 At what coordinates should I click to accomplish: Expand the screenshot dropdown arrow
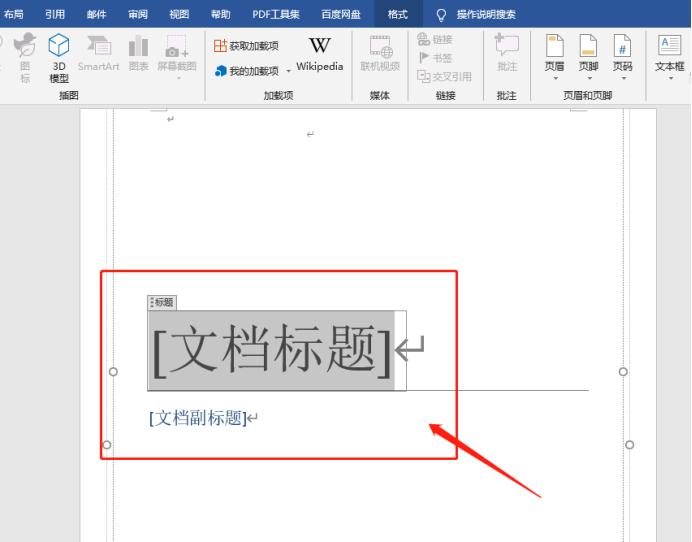coord(179,79)
